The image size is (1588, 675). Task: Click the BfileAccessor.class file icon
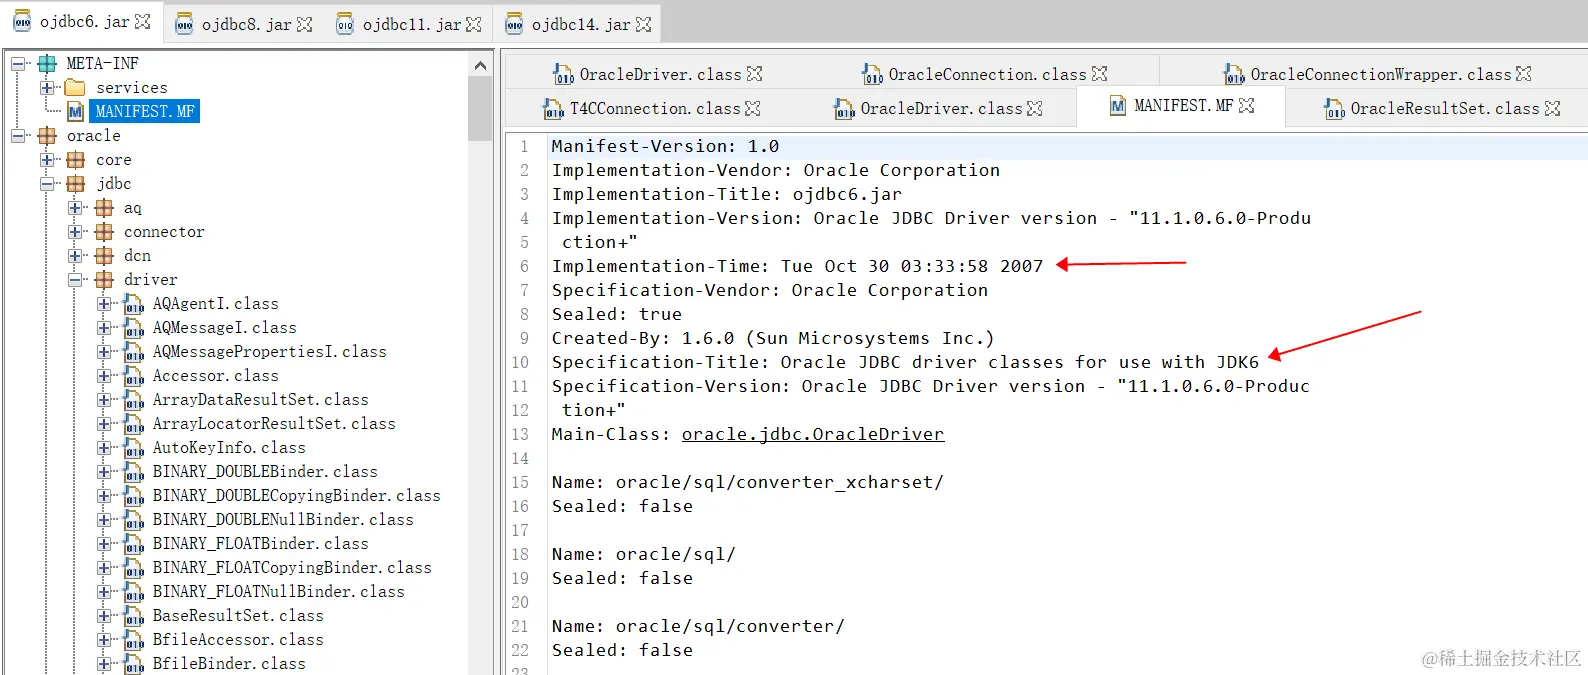pyautogui.click(x=134, y=640)
